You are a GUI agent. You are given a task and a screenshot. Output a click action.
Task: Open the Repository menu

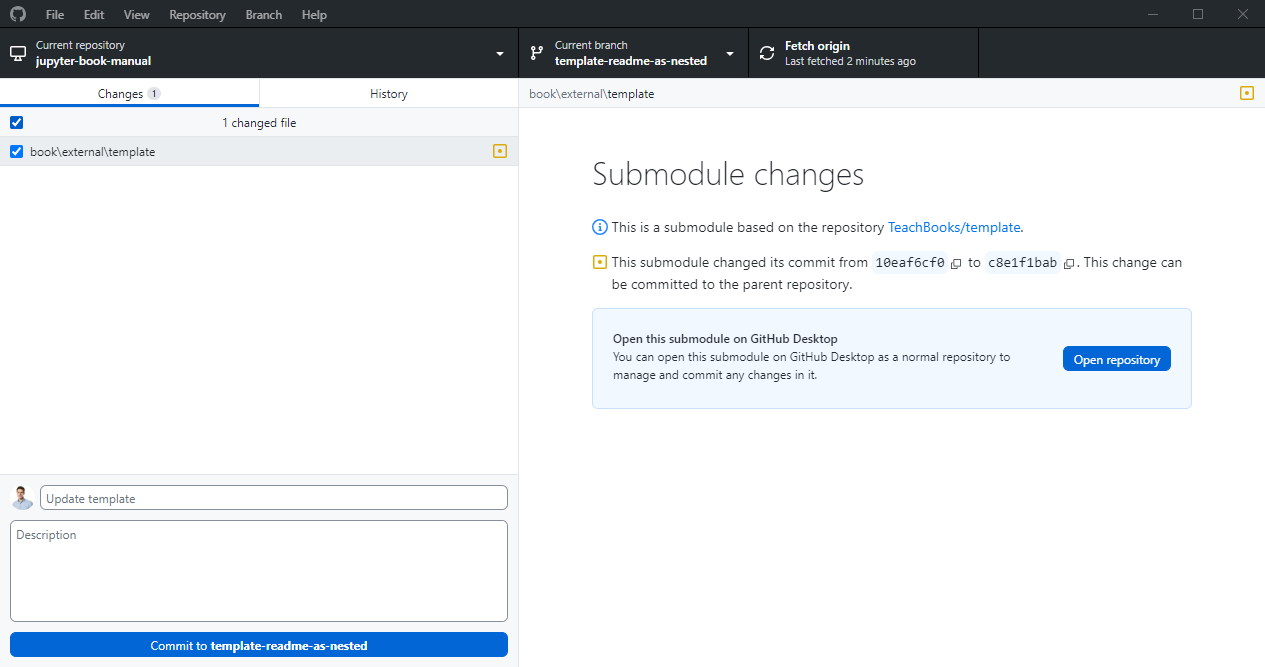coord(197,14)
